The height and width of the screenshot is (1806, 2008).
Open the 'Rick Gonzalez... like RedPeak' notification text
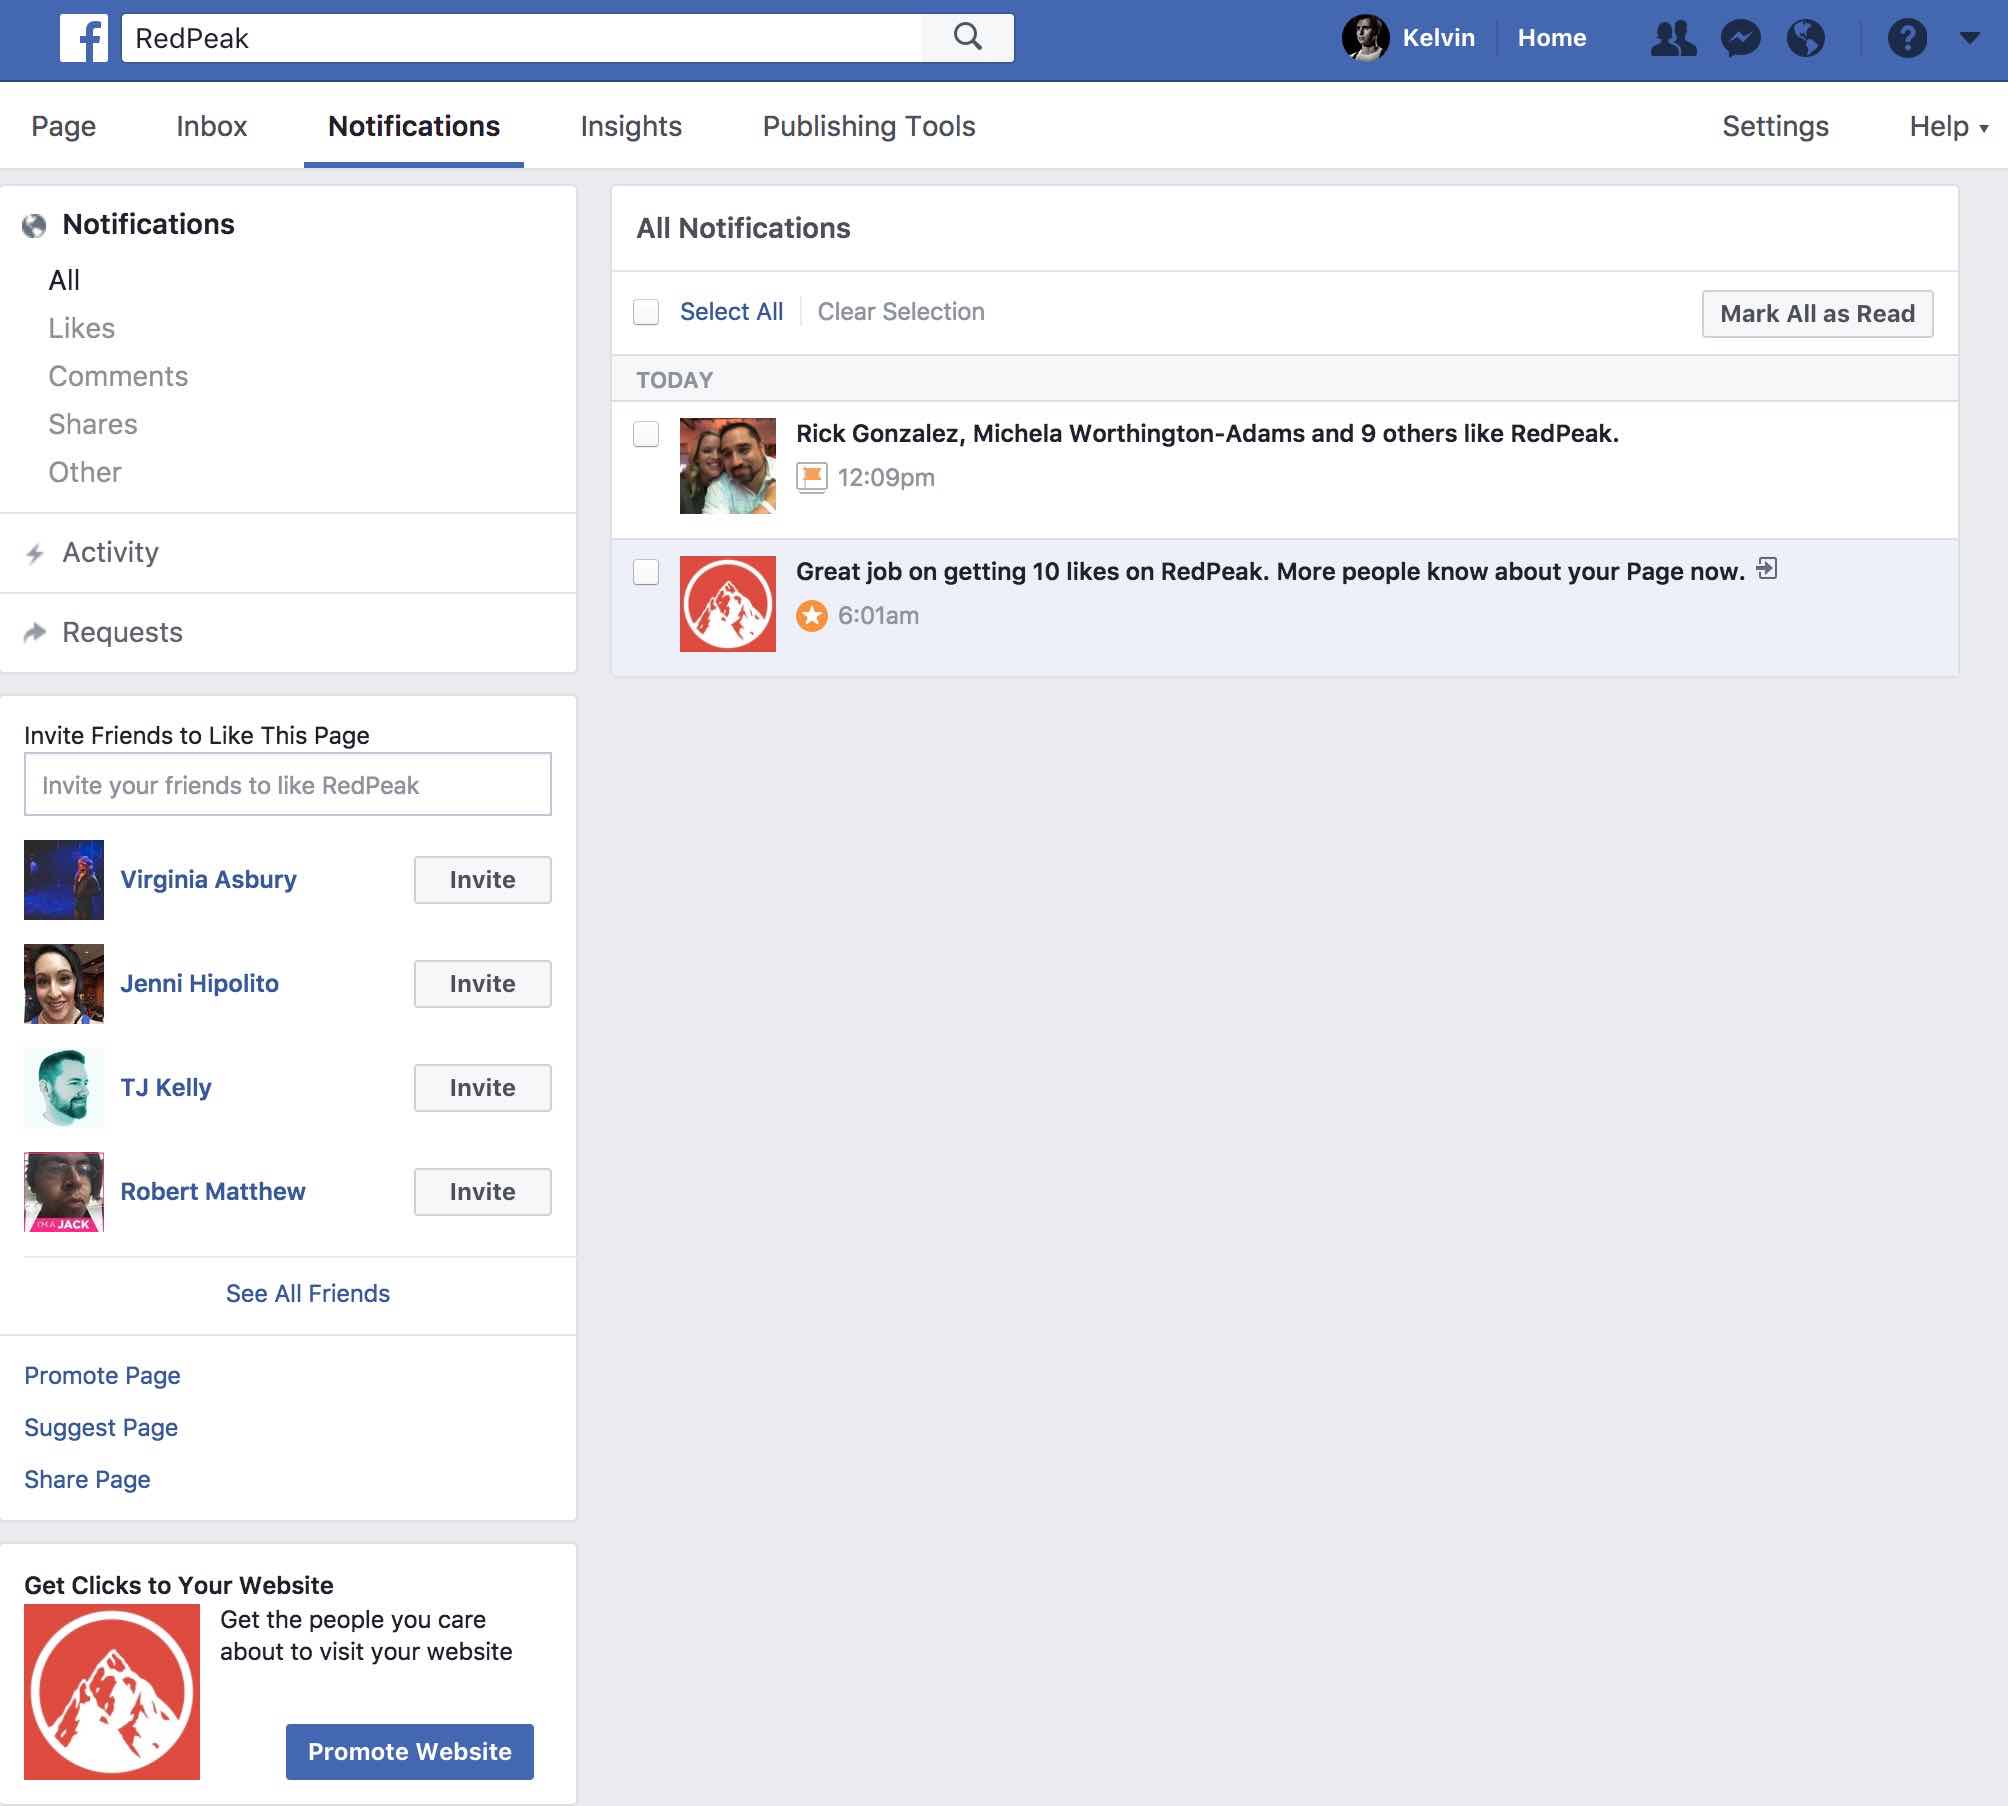(x=1207, y=434)
